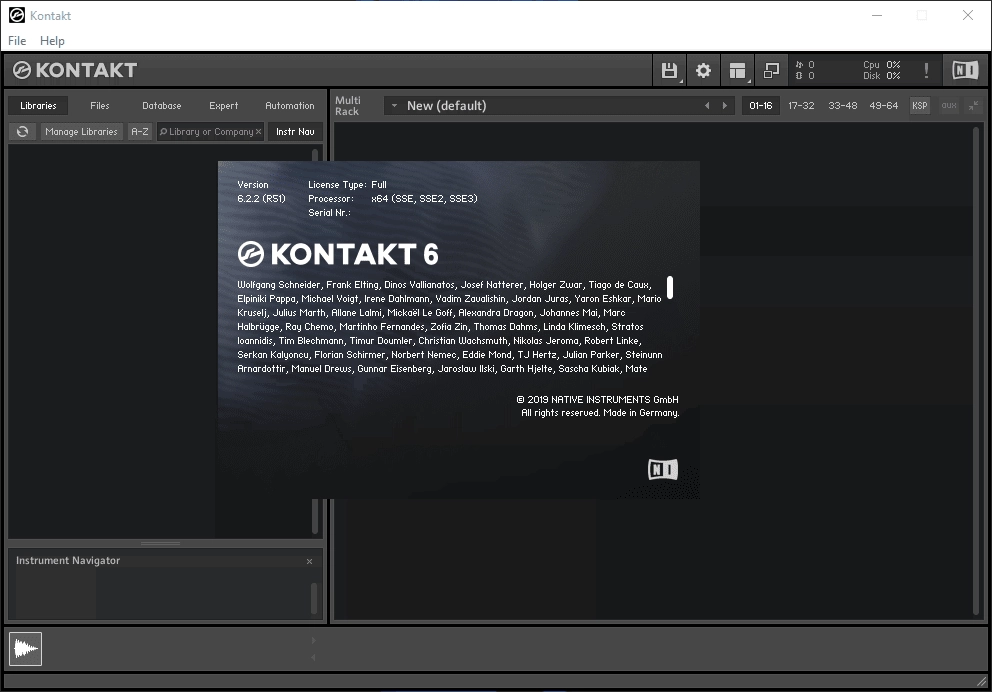992x692 pixels.
Task: Open the Workspace management panel icon
Action: pyautogui.click(x=737, y=70)
